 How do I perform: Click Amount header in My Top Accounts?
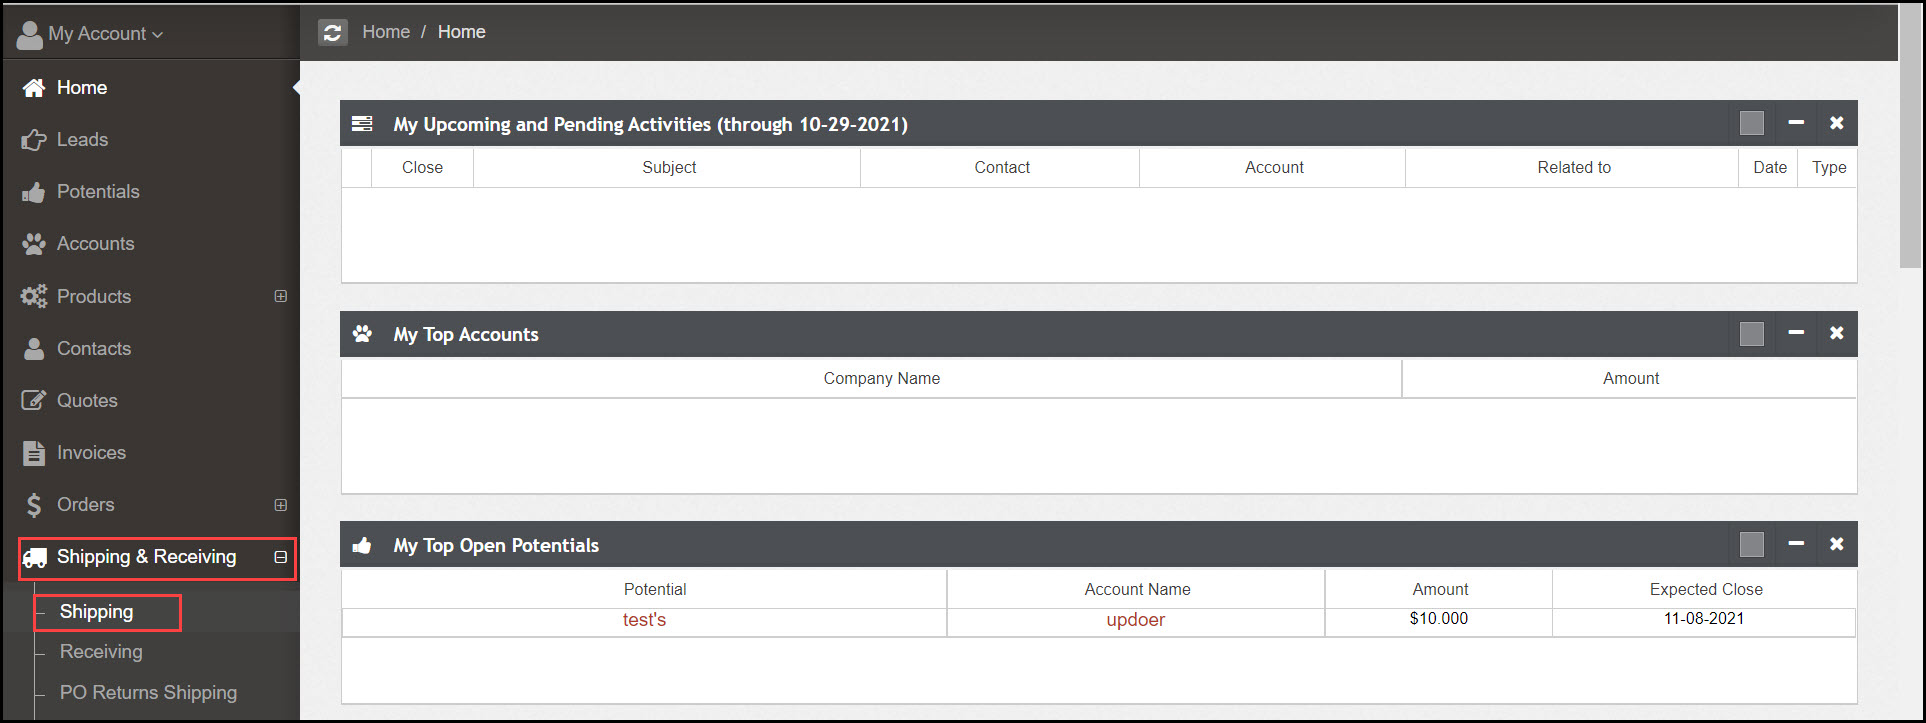pos(1631,379)
